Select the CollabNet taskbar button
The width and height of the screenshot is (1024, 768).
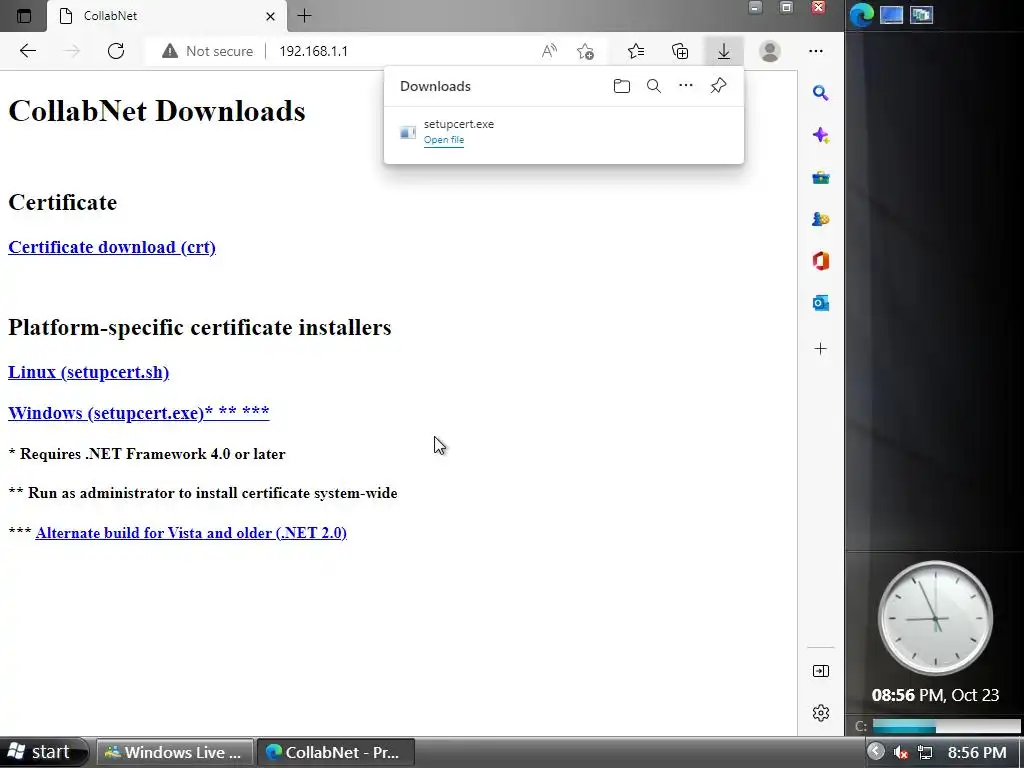[x=335, y=752]
